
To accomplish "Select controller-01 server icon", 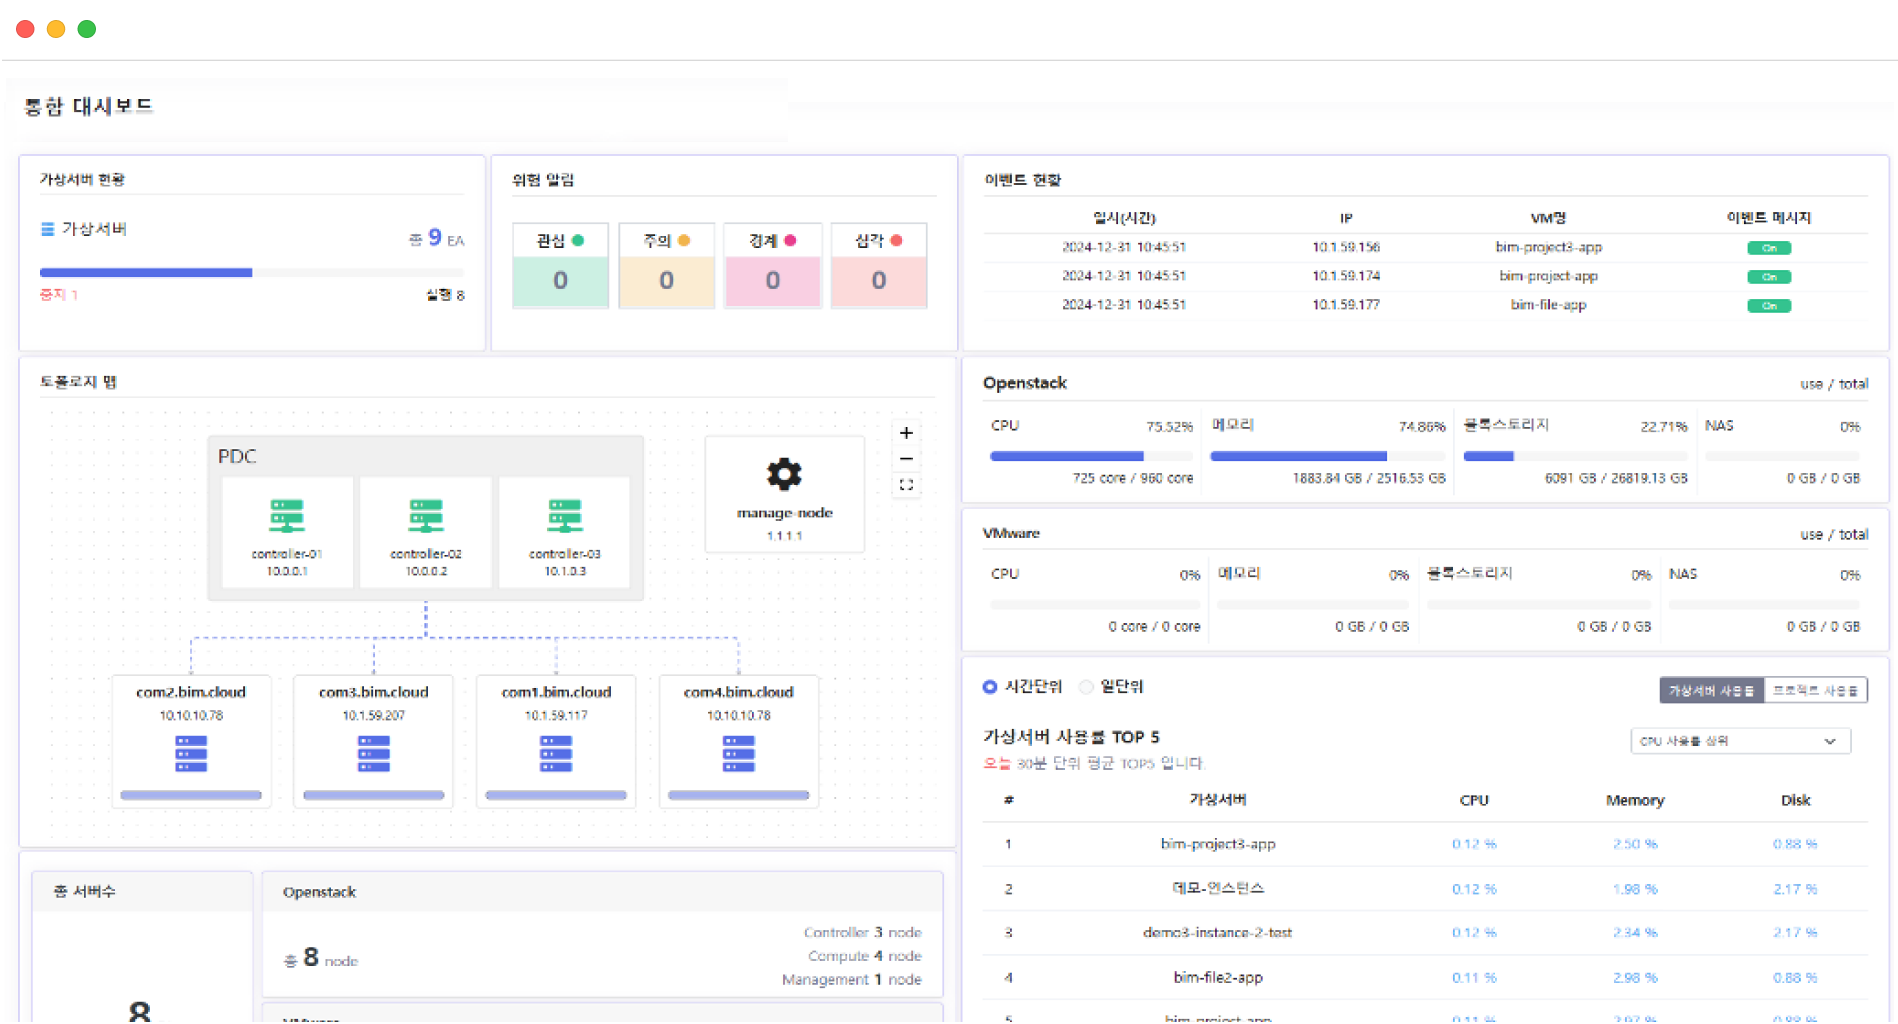I will click(x=287, y=516).
